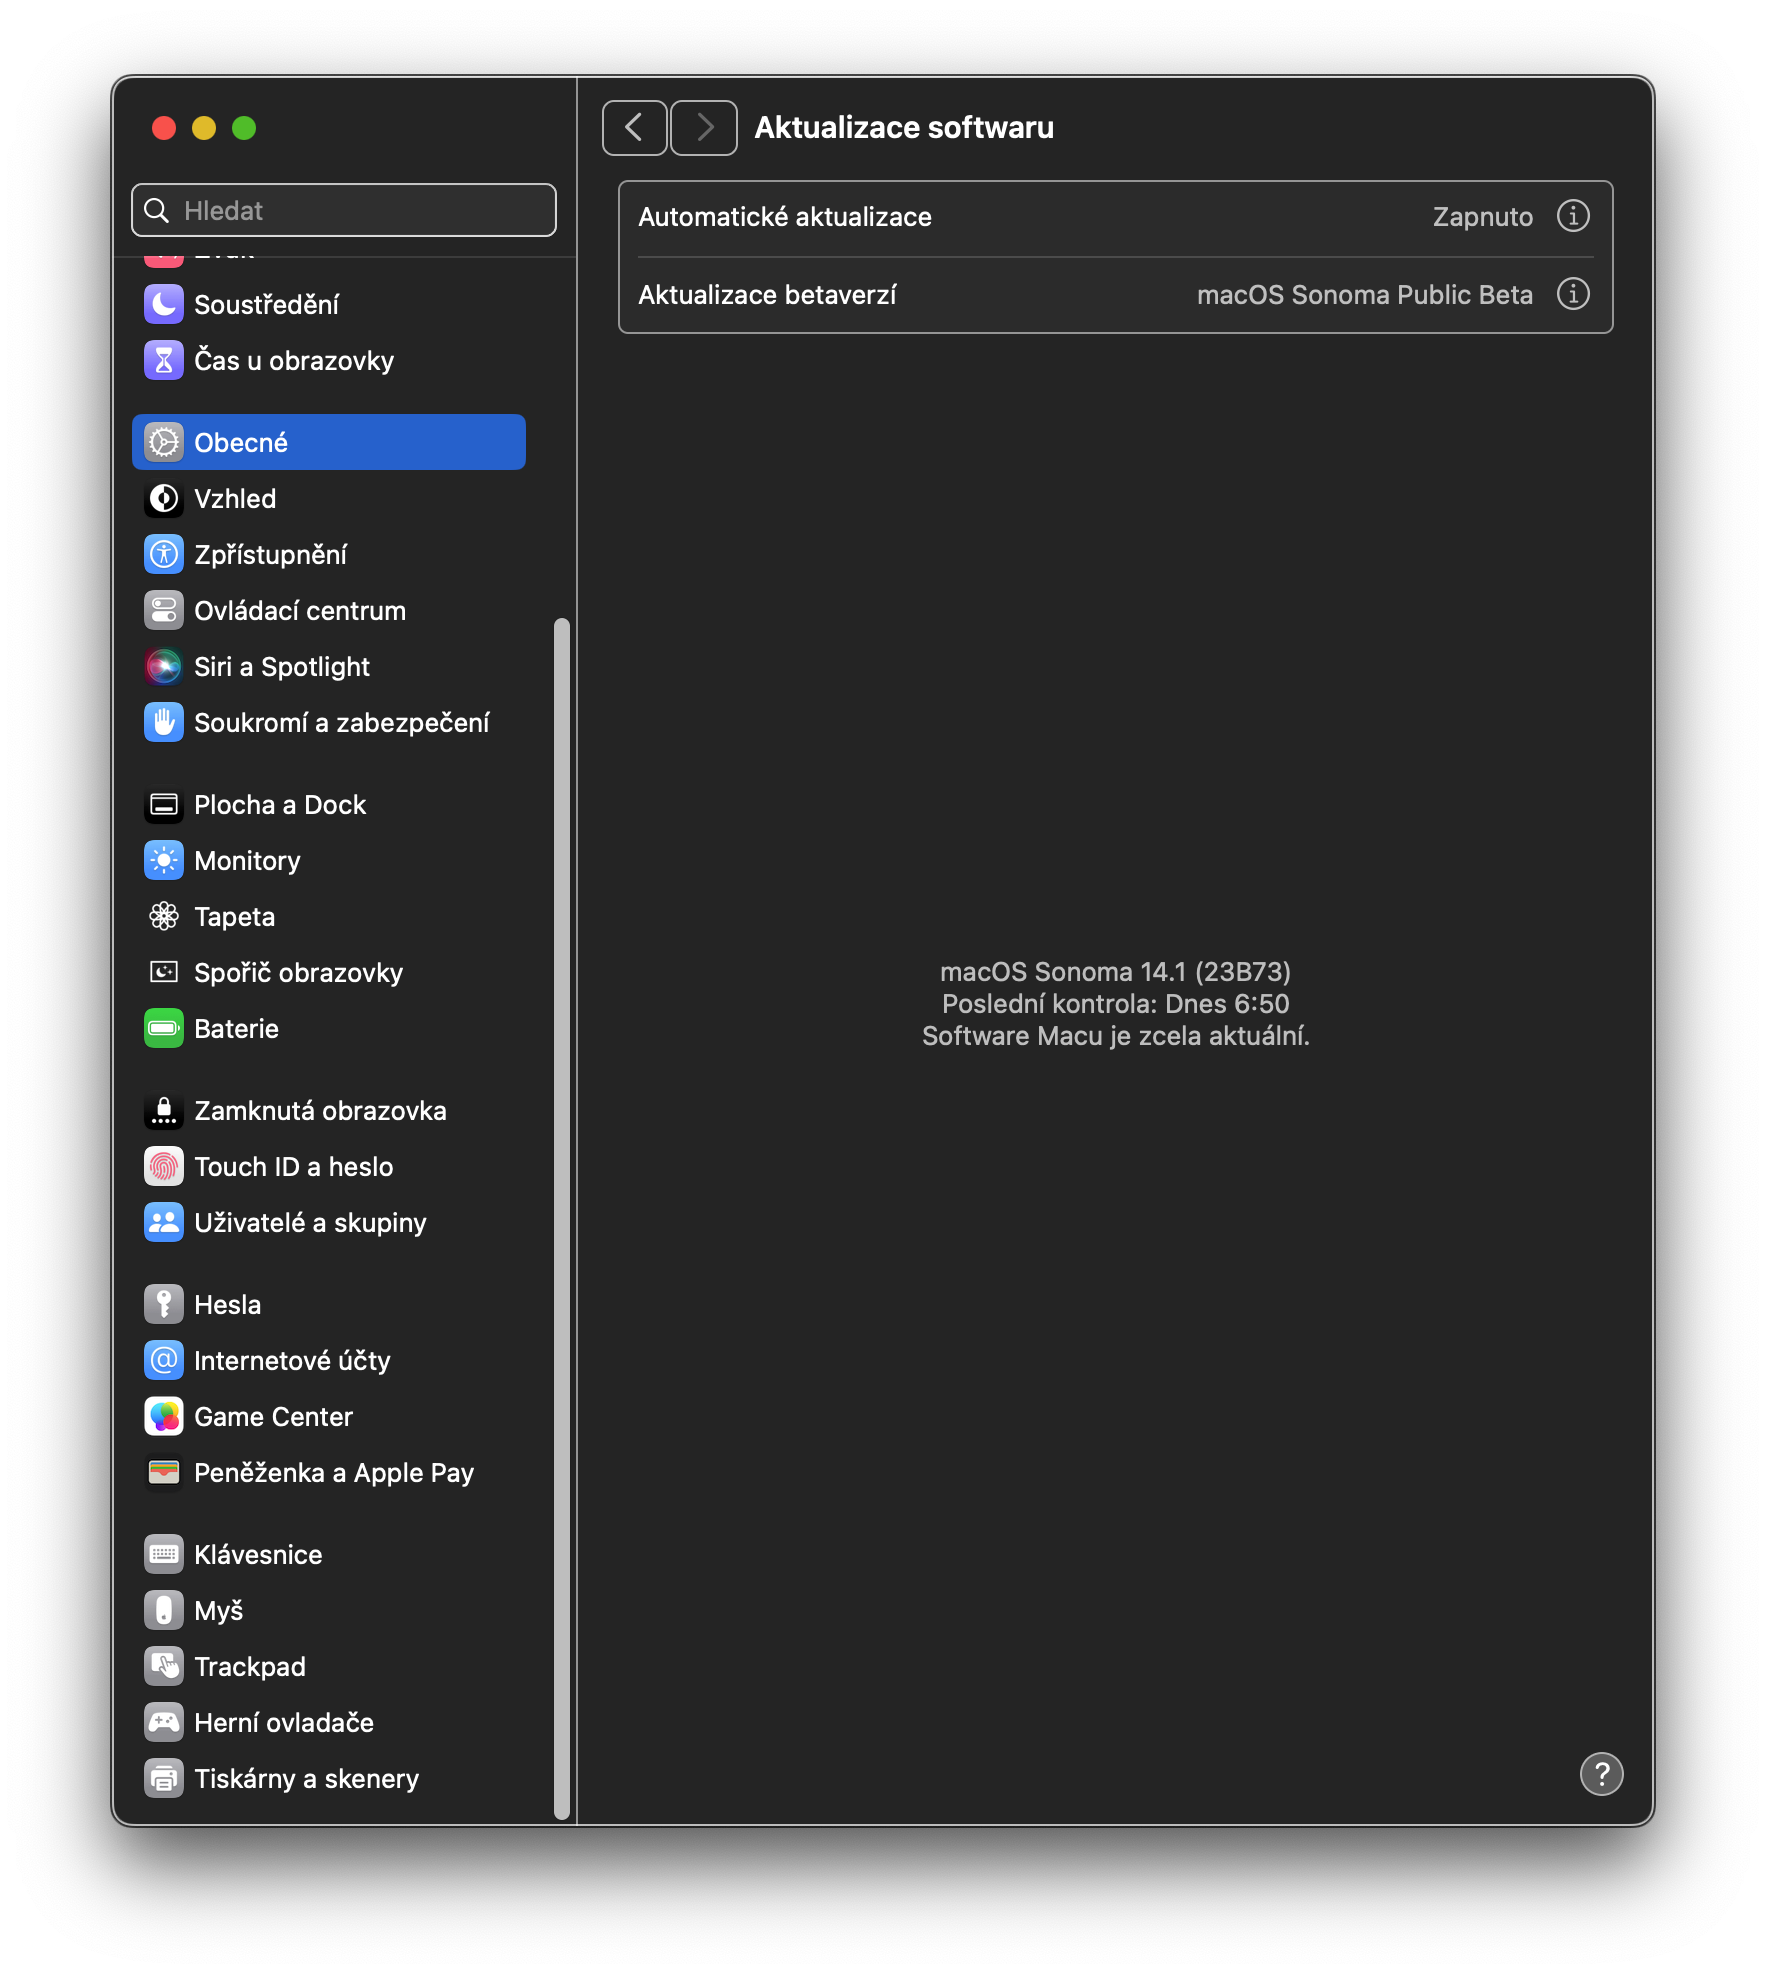This screenshot has height=1974, width=1766.
Task: Open info for Aktualizace betaverzí
Action: (1573, 294)
